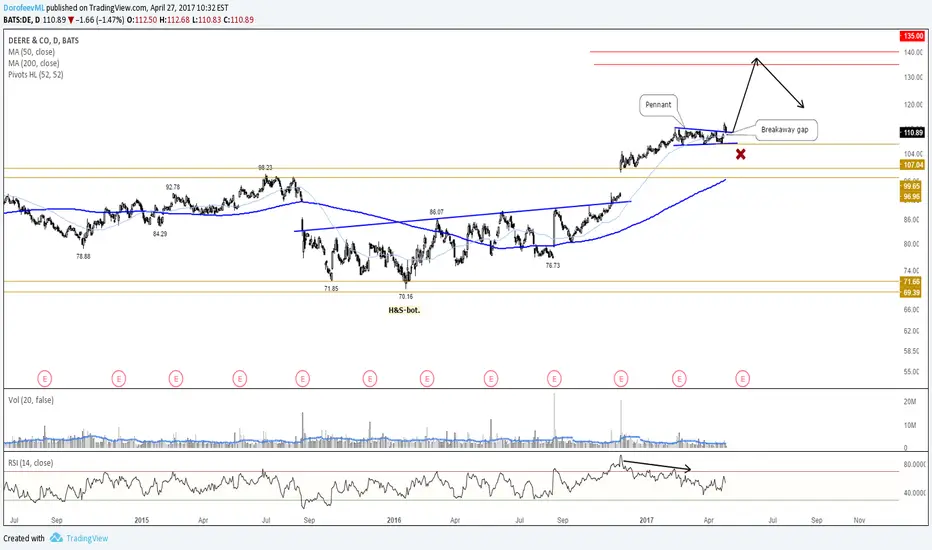
Task: Click earnings E marker above Sep 2016 label
Action: [x=554, y=378]
